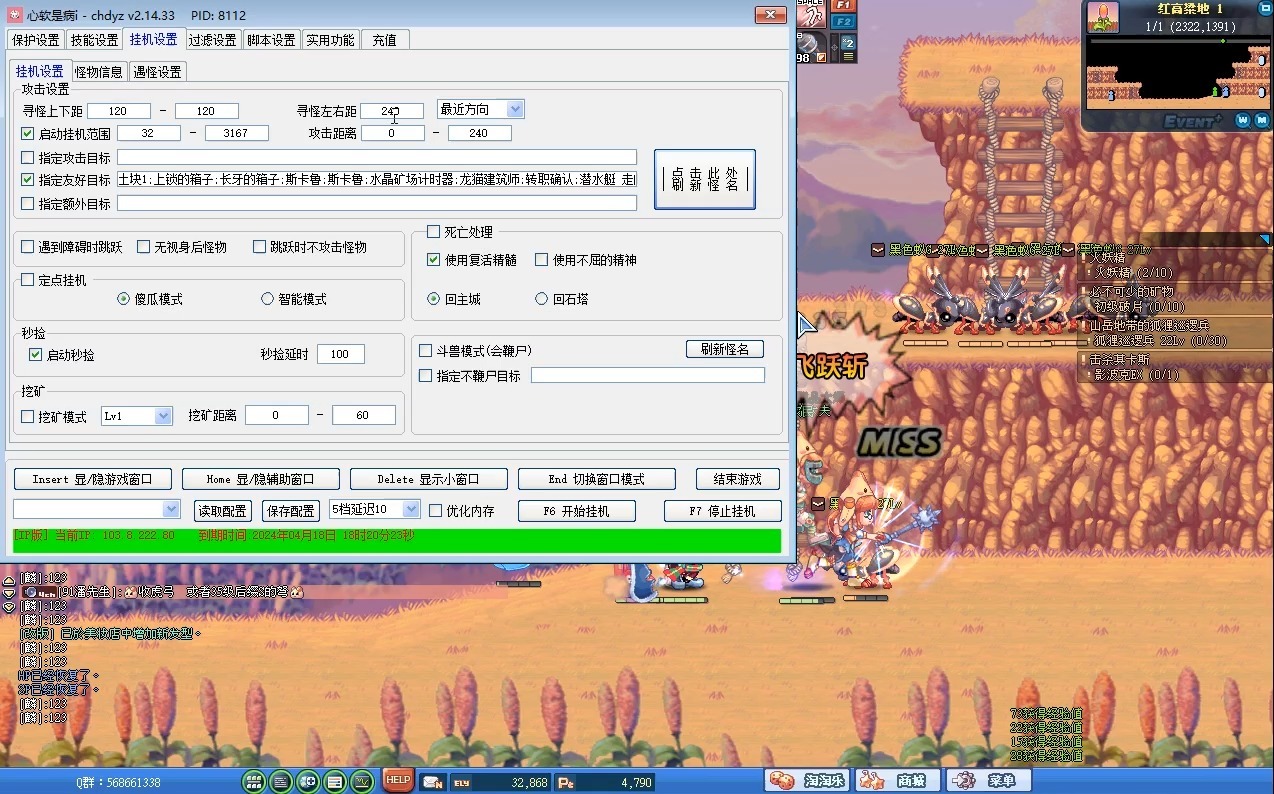Screen dimensions: 1274x794
Task: Switch to 技能设置 tab
Action: click(95, 40)
